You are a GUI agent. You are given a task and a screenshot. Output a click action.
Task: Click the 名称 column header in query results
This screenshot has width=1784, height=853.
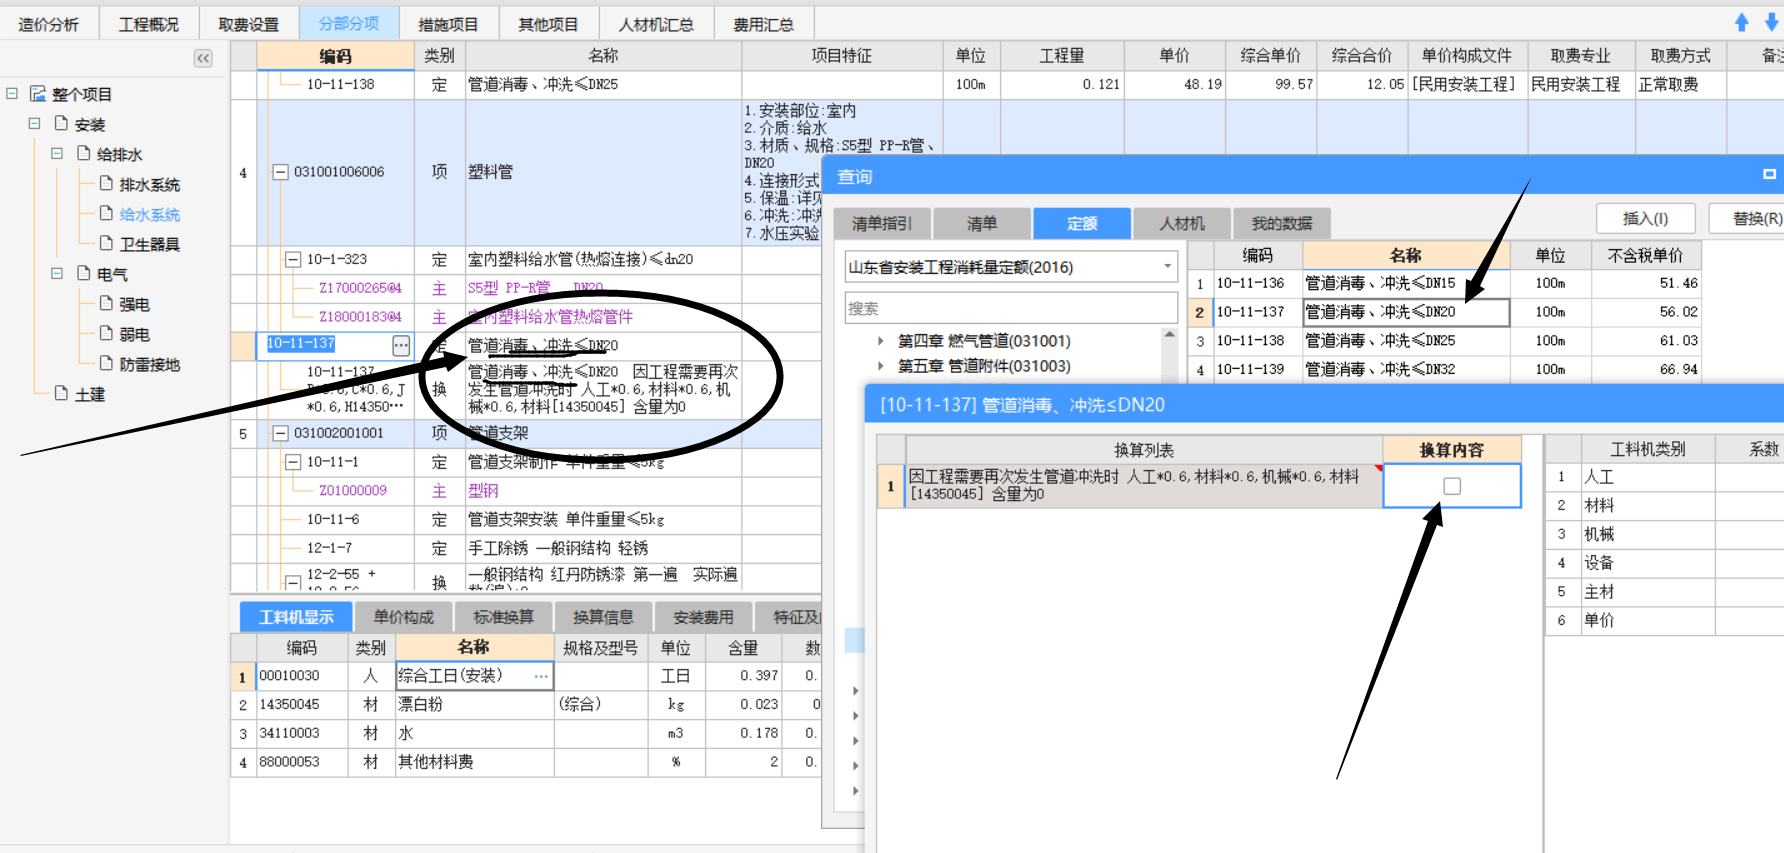coord(1405,255)
